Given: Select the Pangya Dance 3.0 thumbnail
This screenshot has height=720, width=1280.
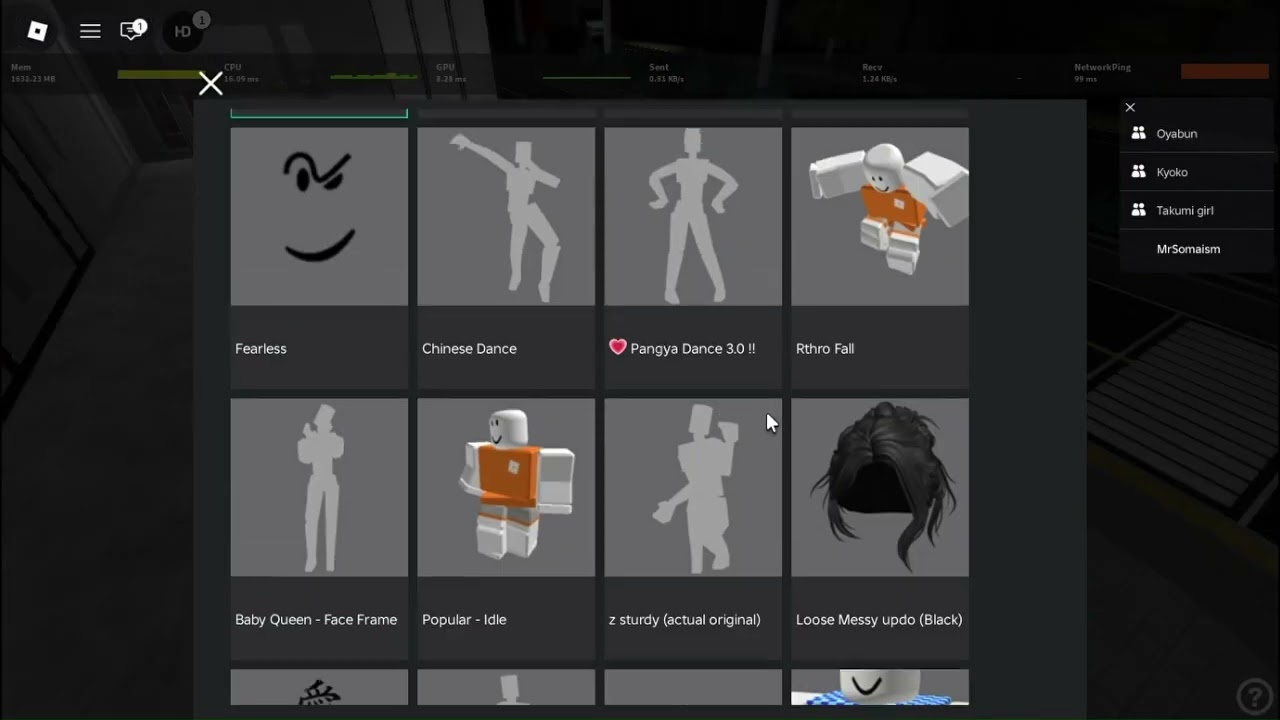Looking at the screenshot, I should coord(693,216).
